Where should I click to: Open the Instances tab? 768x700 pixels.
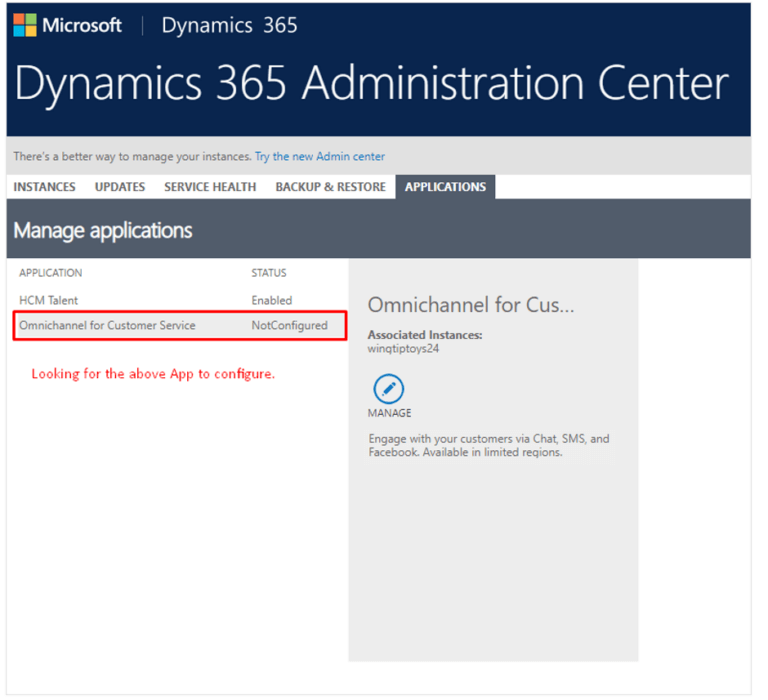click(45, 187)
